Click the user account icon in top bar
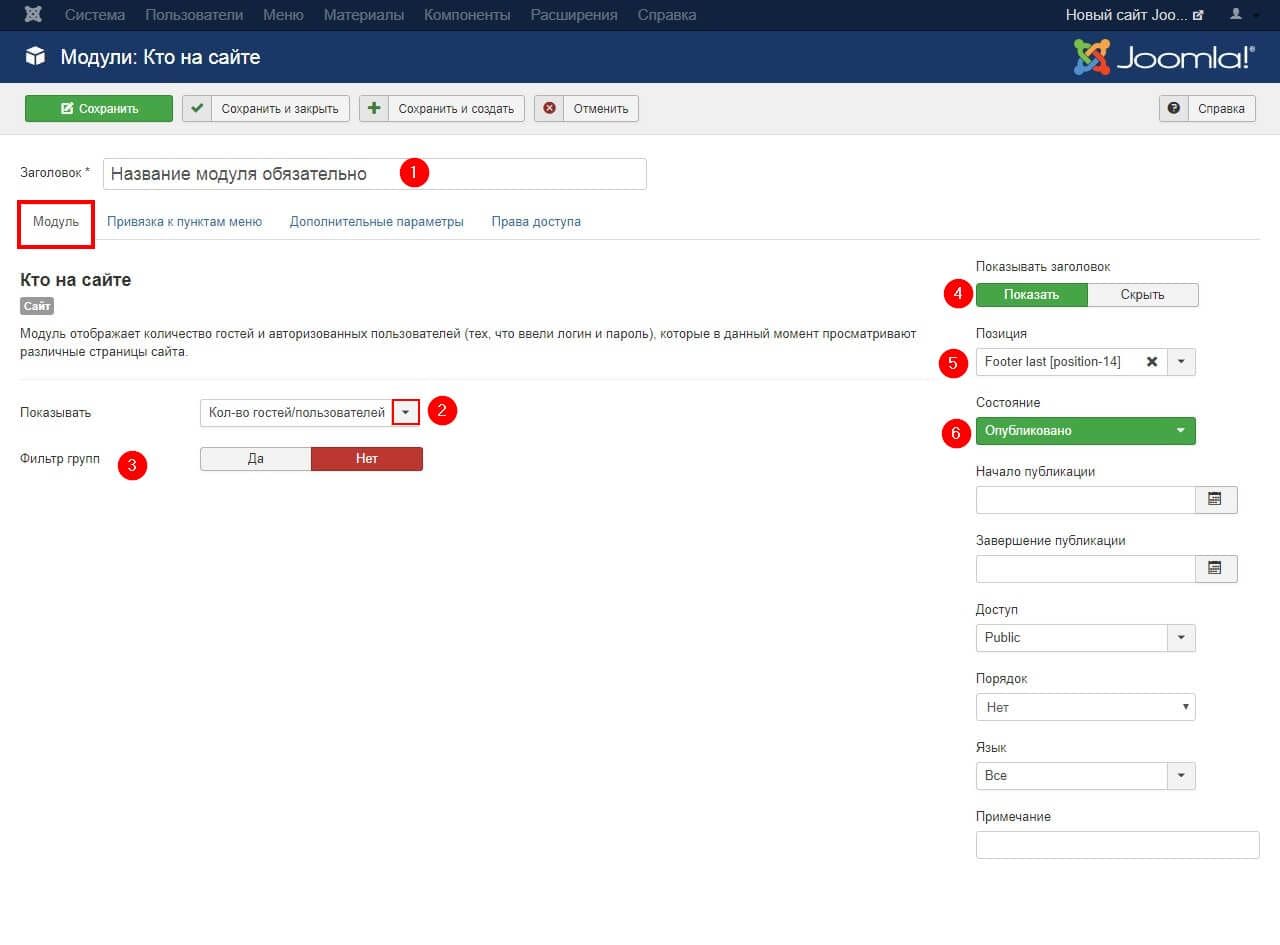Screen dimensions: 1280x945 1237,15
